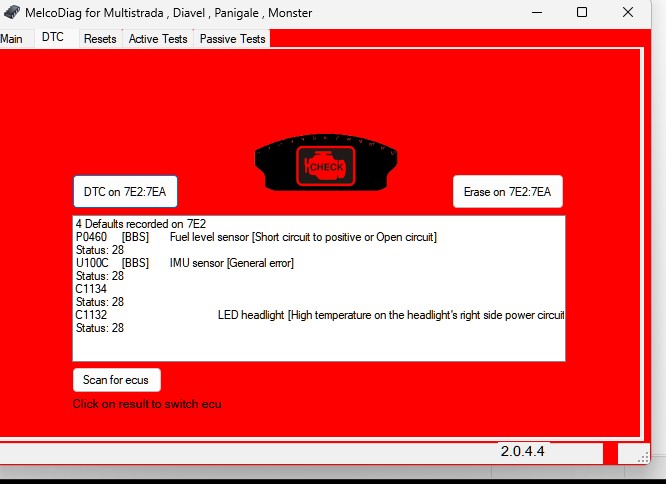The image size is (666, 484).
Task: Click '4 Defaults recorded on 7E2' header line
Action: [141, 224]
